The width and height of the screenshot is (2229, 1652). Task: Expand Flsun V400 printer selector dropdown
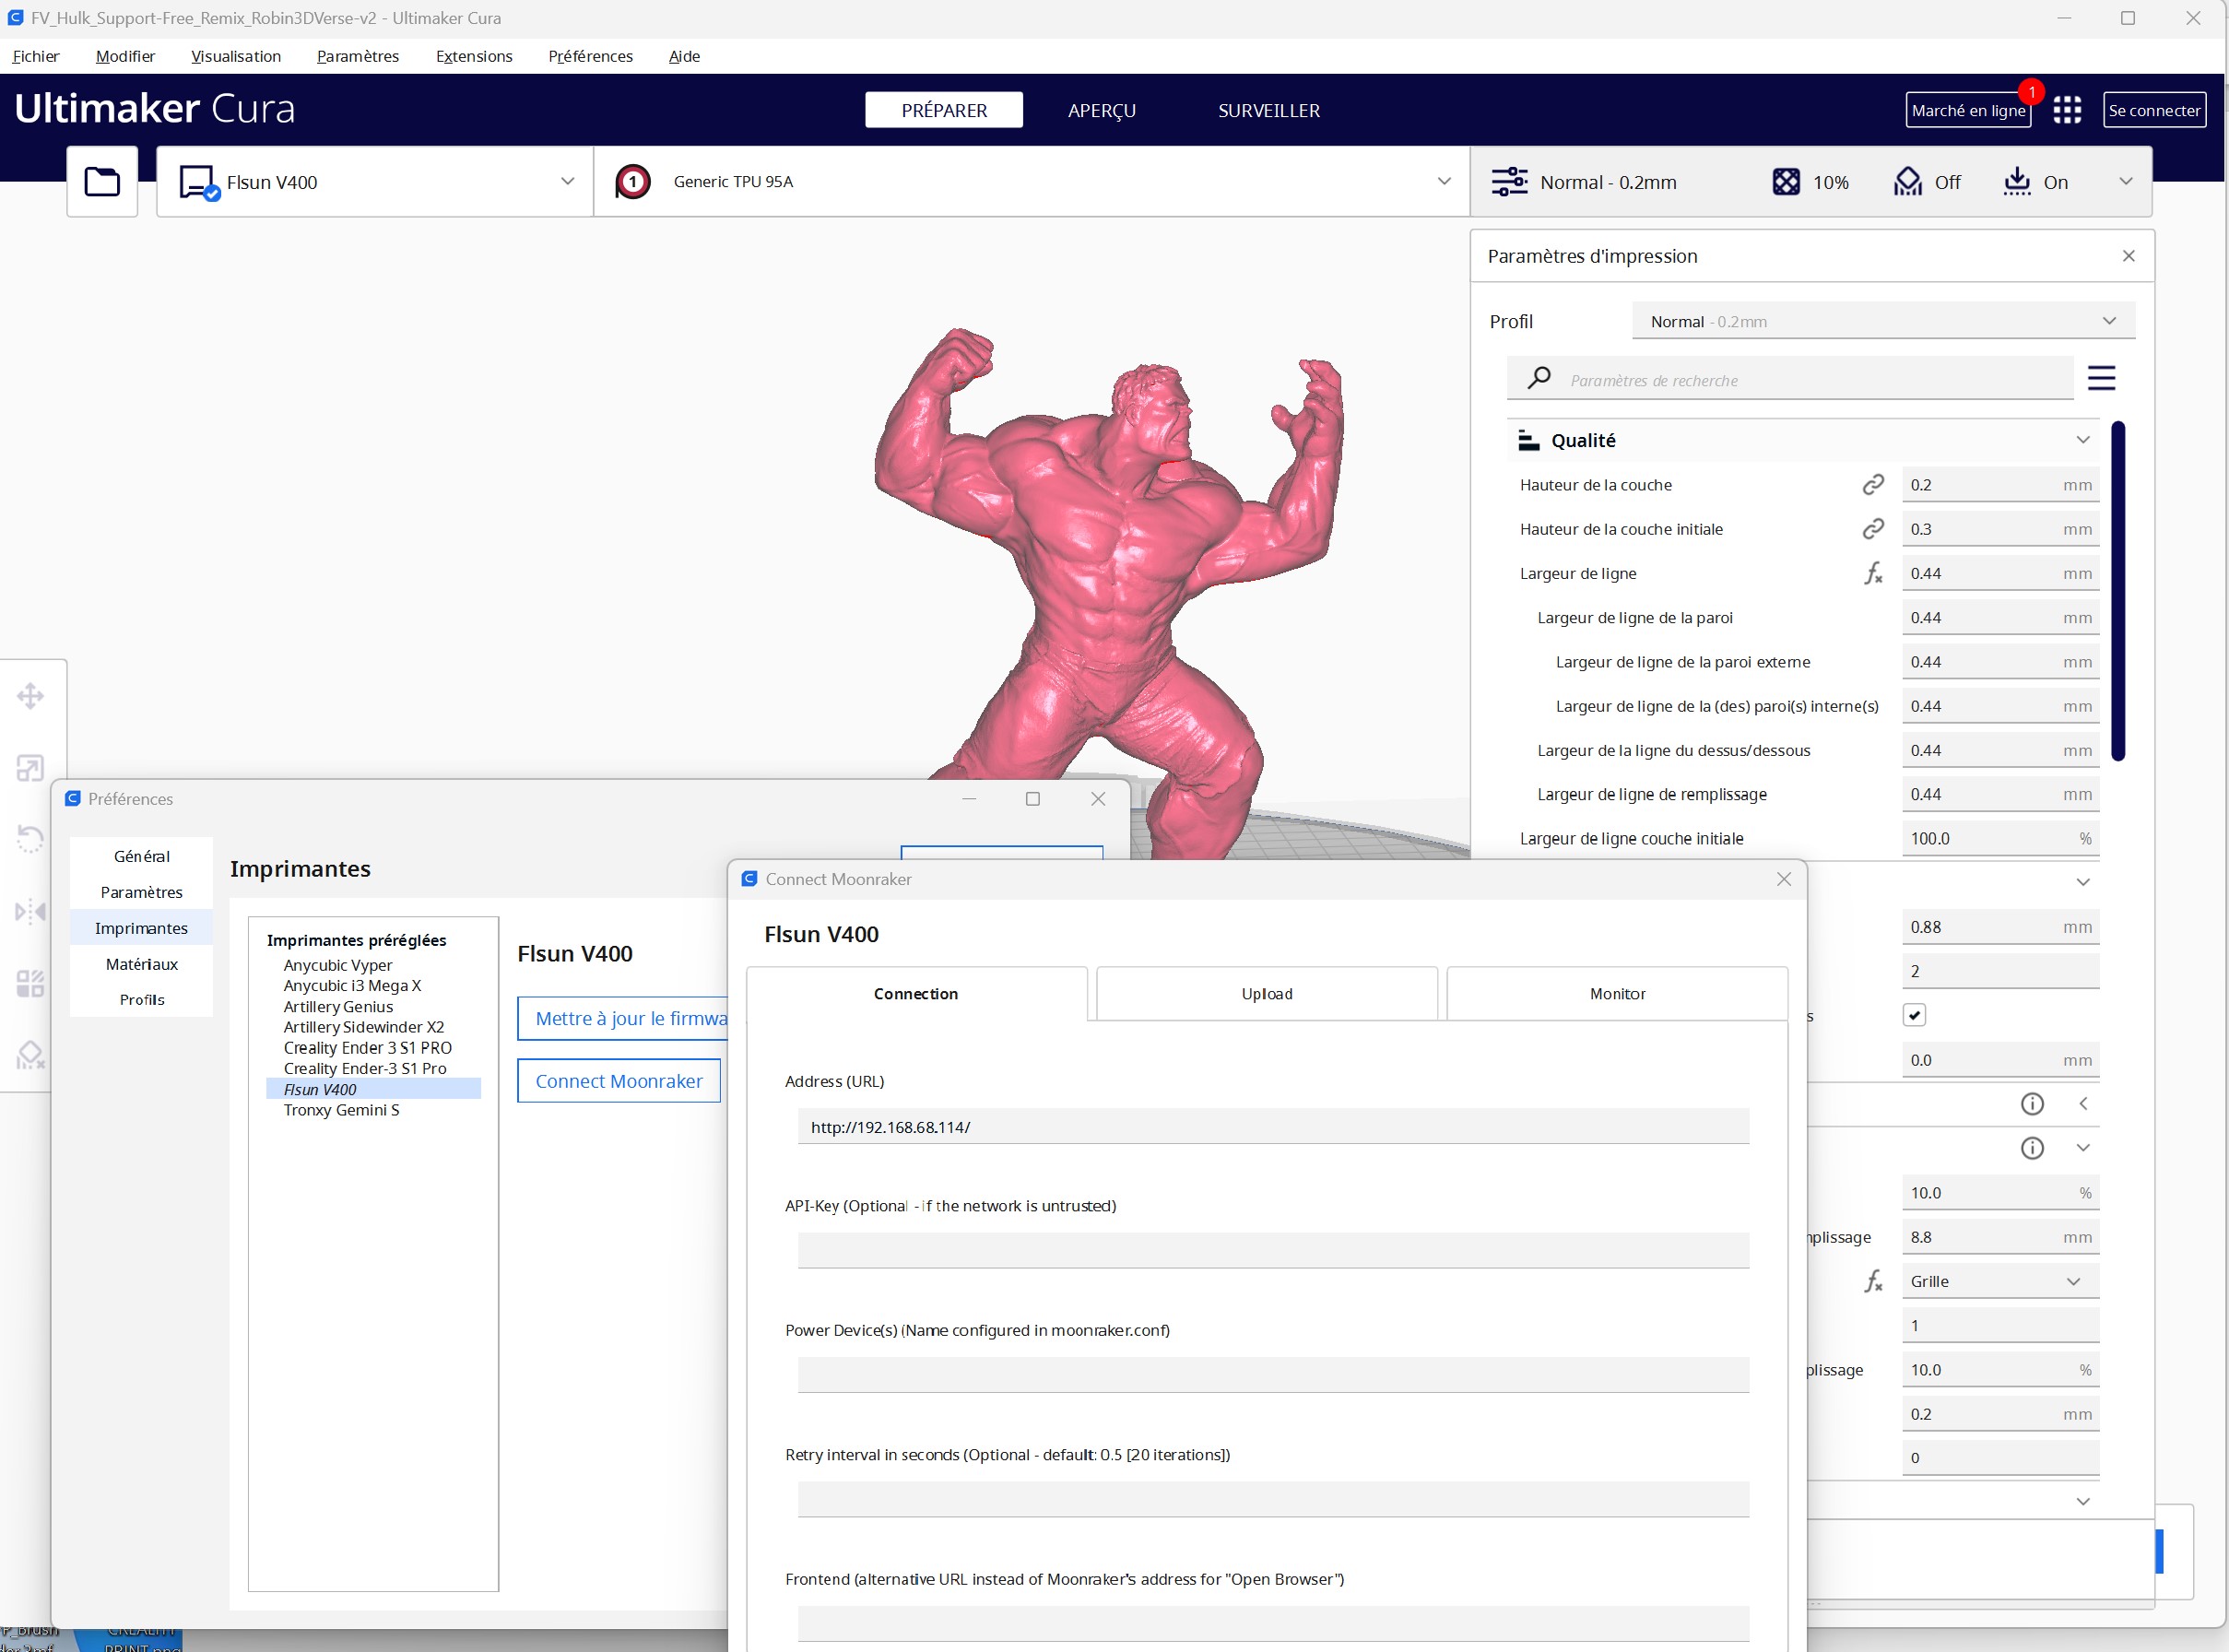point(567,181)
